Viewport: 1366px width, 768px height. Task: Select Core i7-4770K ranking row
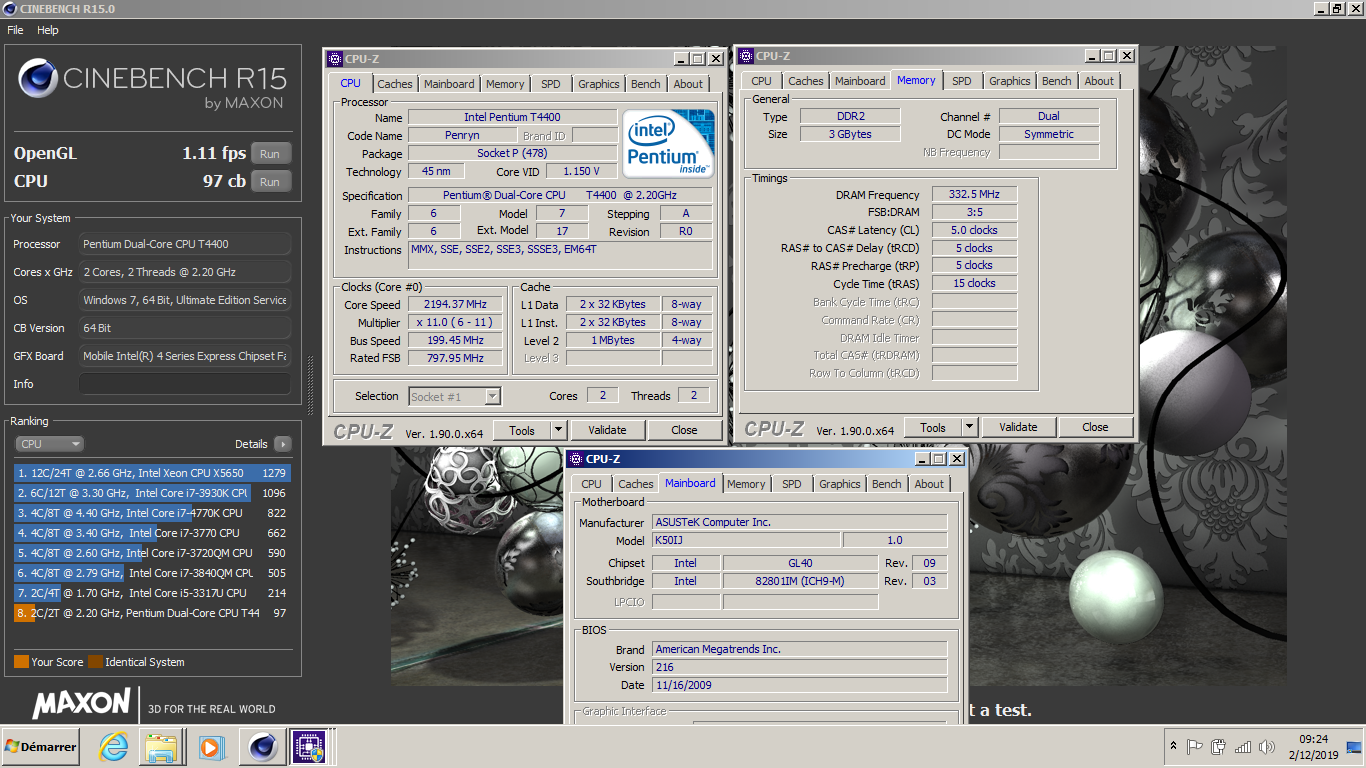click(152, 513)
